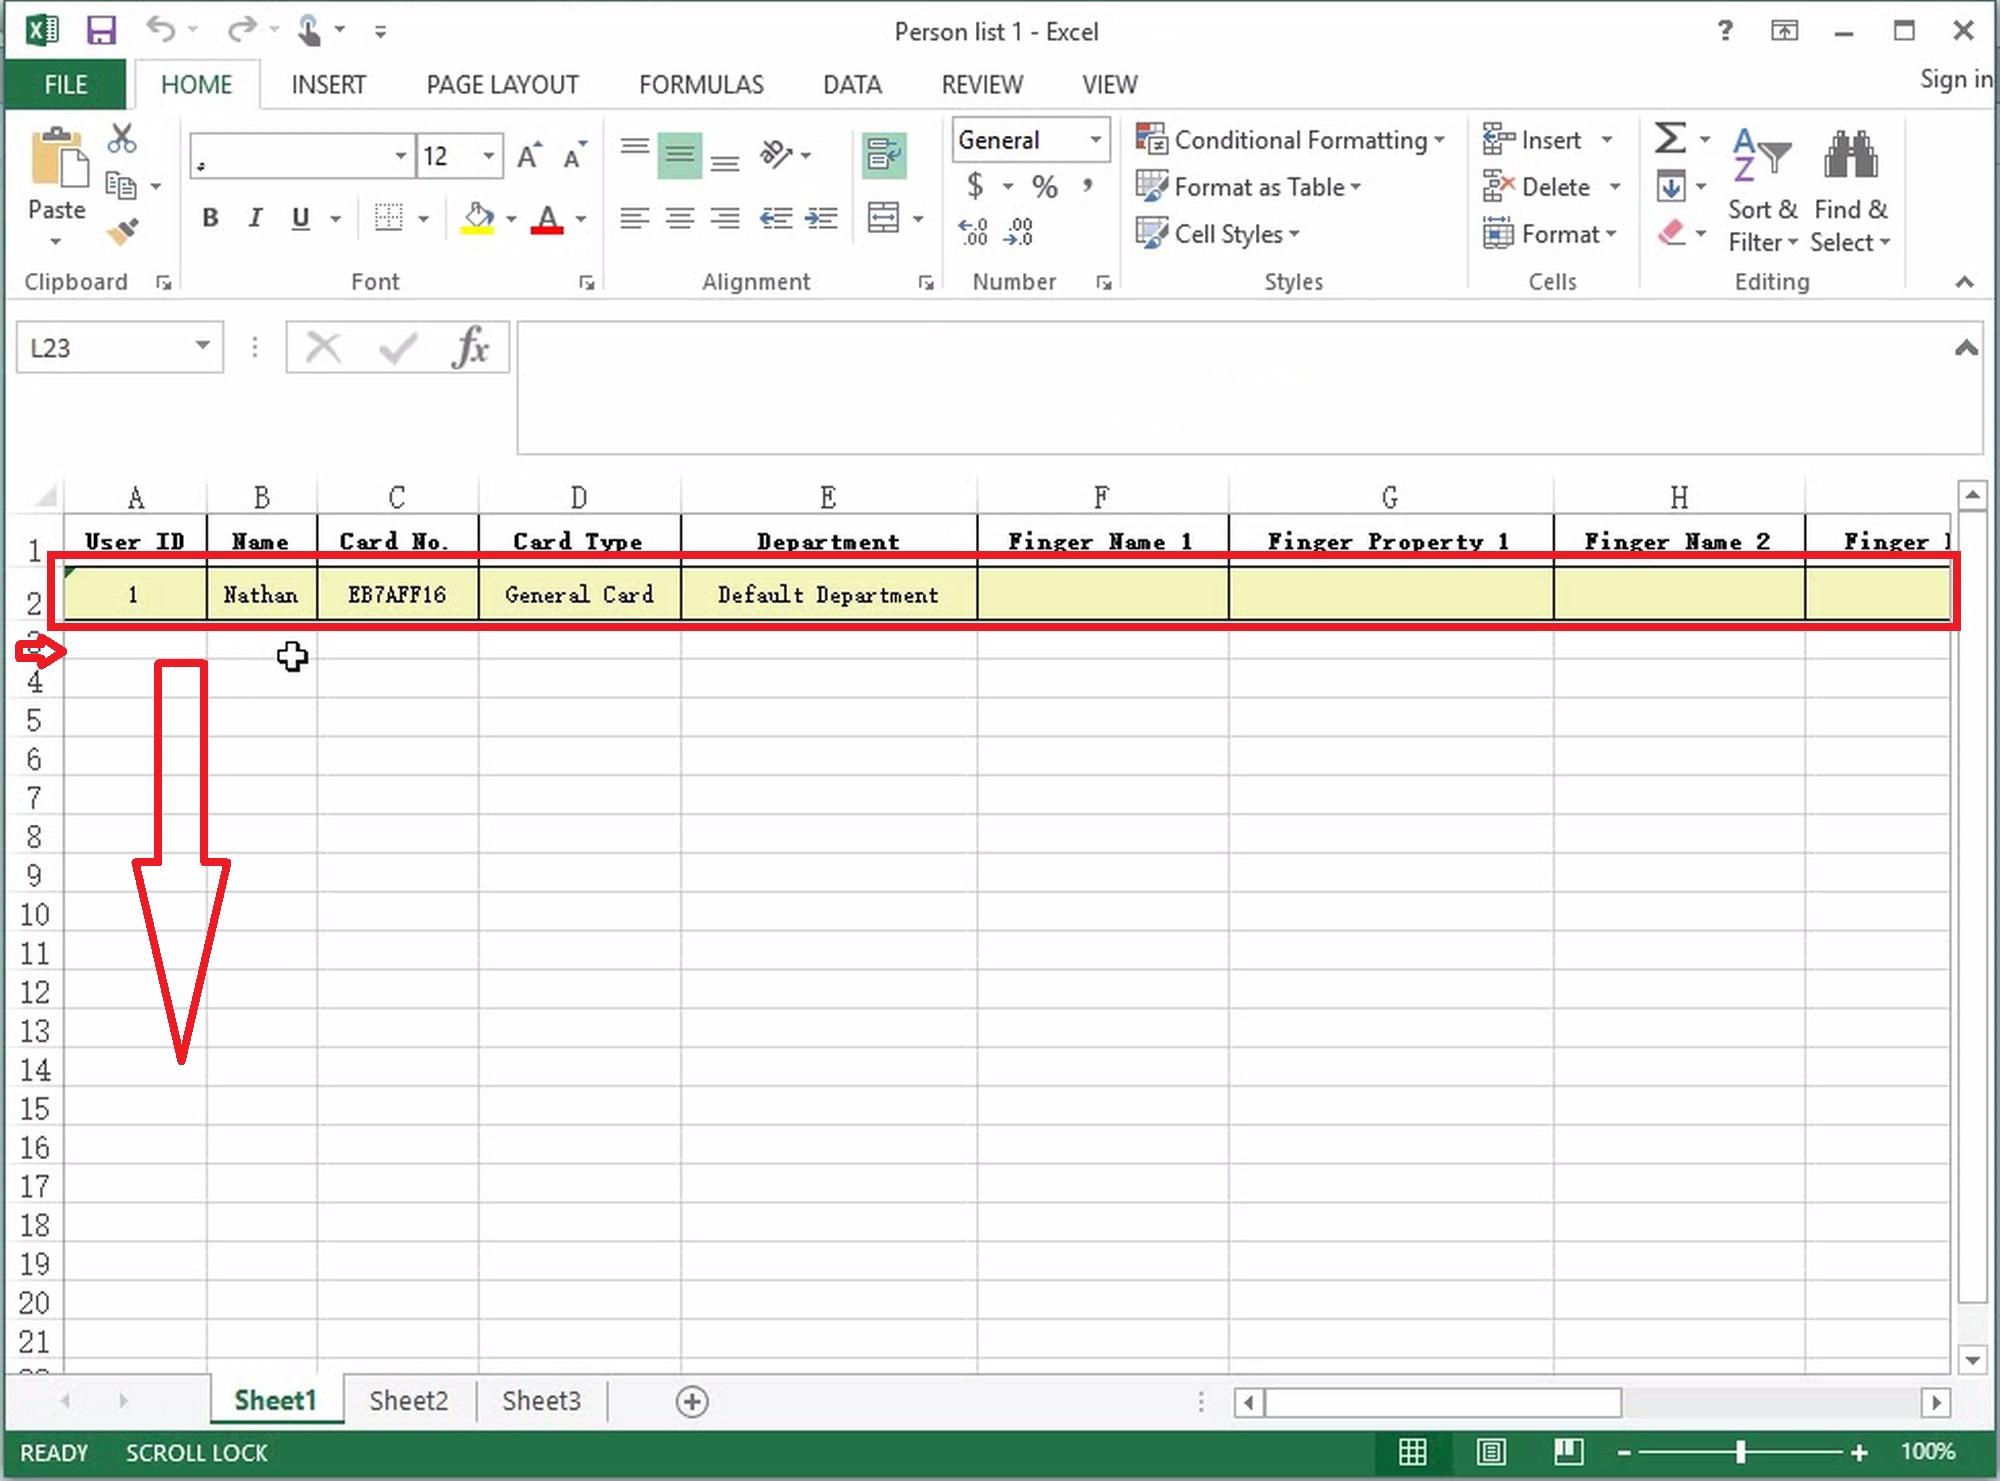
Task: Click the Format Painter brush icon
Action: [x=123, y=233]
